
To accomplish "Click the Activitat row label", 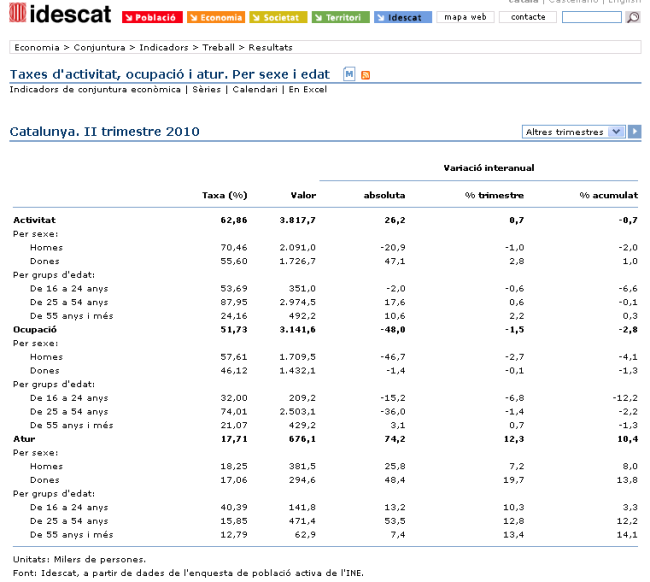I will pyautogui.click(x=34, y=220).
